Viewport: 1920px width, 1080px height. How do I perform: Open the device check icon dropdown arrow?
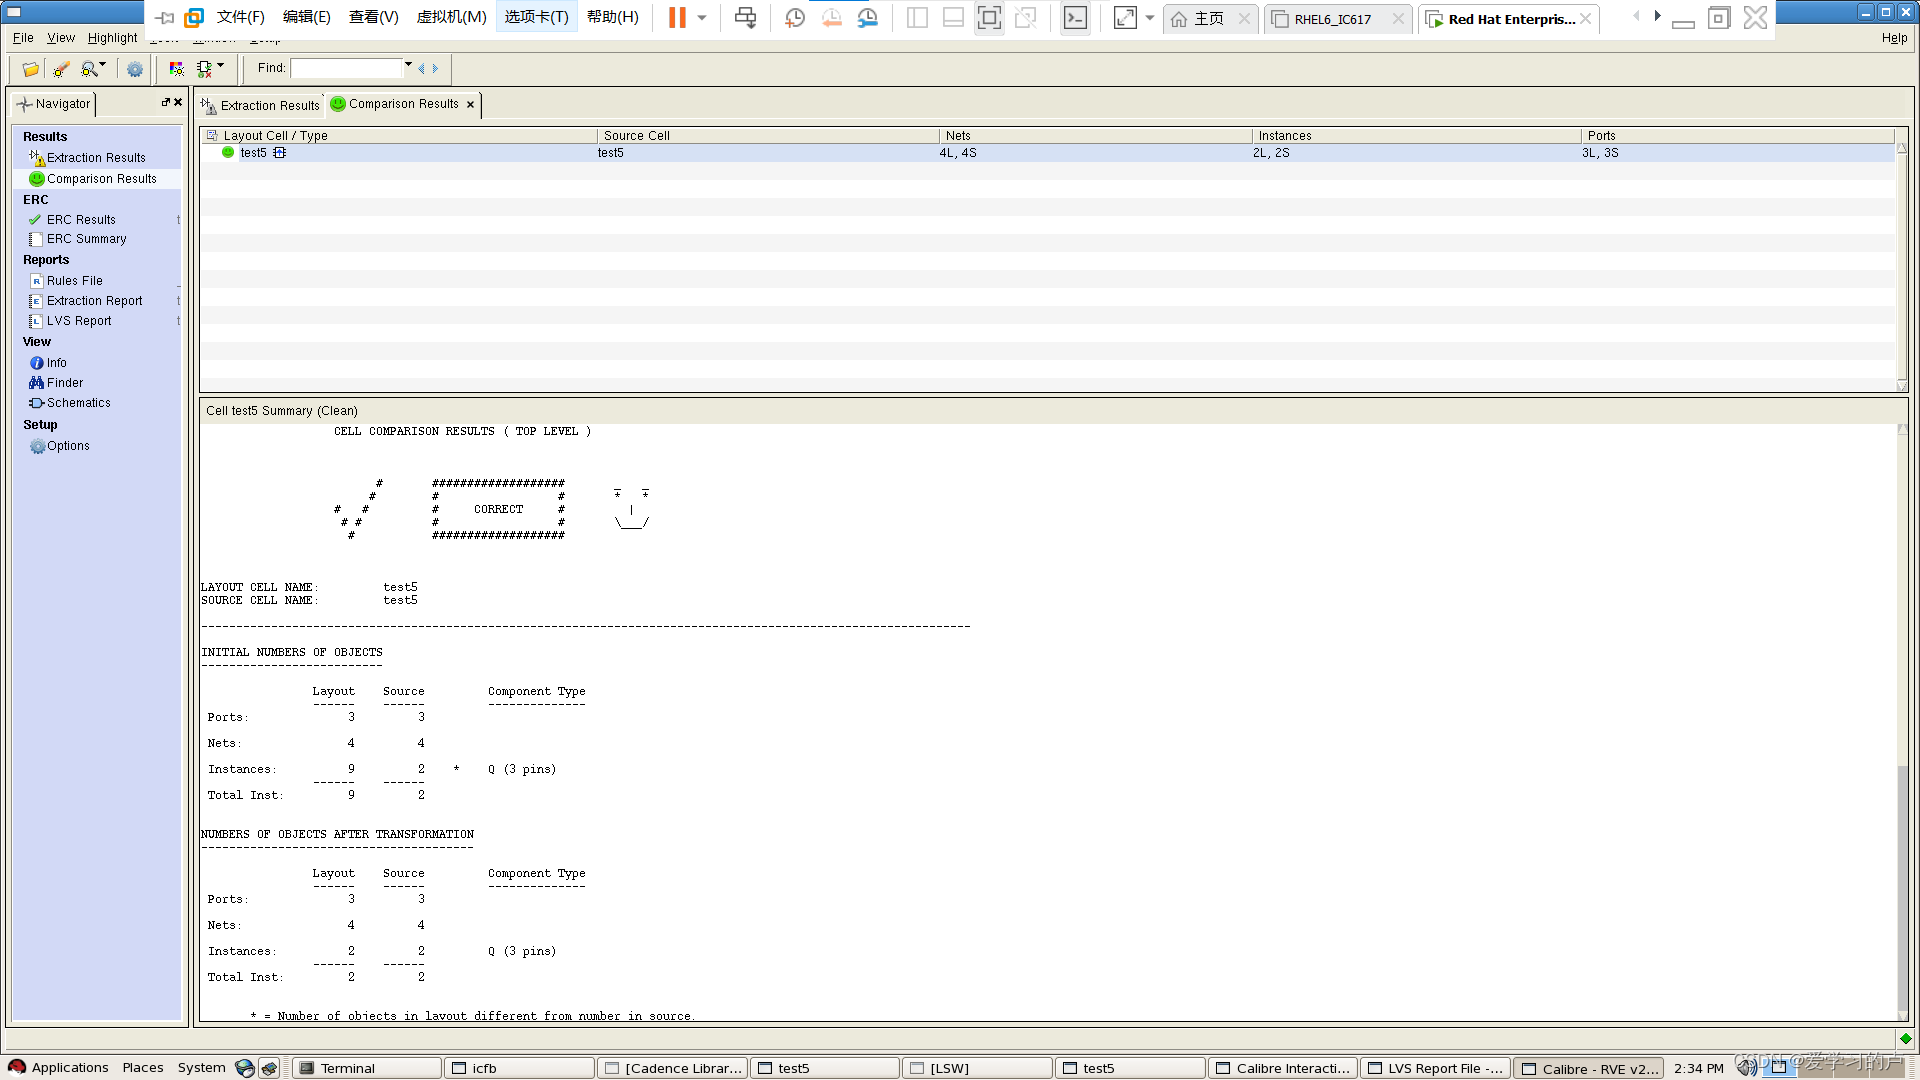[220, 65]
